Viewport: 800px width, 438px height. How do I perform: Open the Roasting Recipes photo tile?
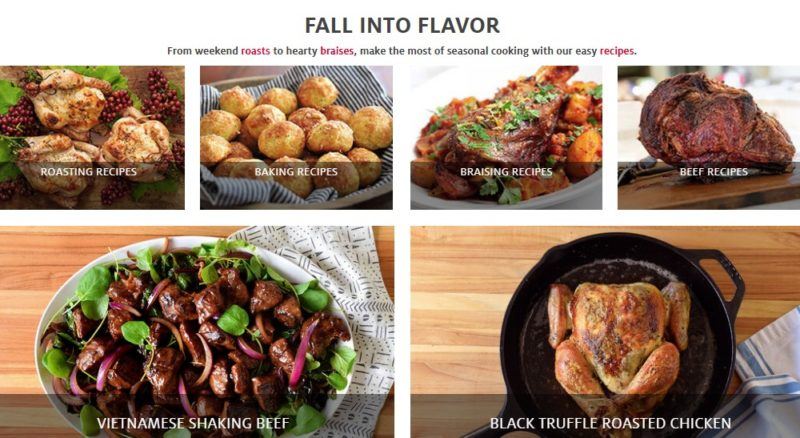[92, 137]
